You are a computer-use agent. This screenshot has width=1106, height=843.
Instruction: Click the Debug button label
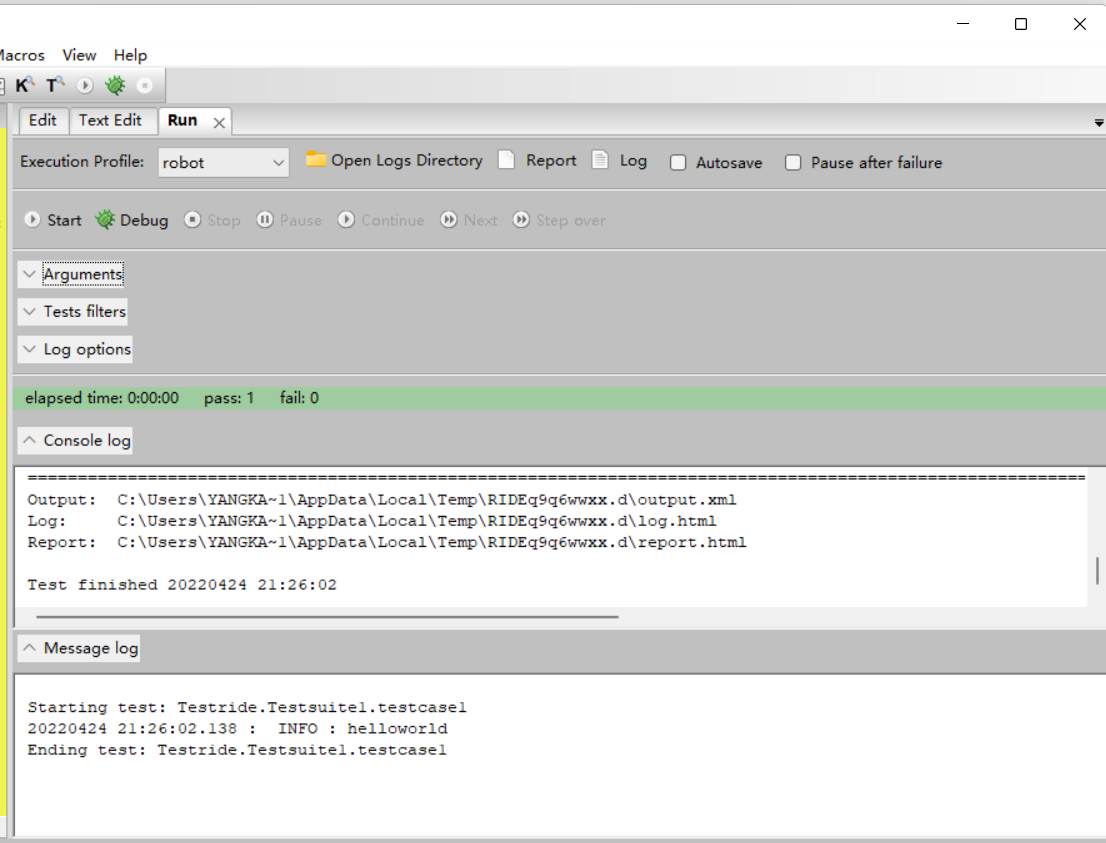(144, 220)
